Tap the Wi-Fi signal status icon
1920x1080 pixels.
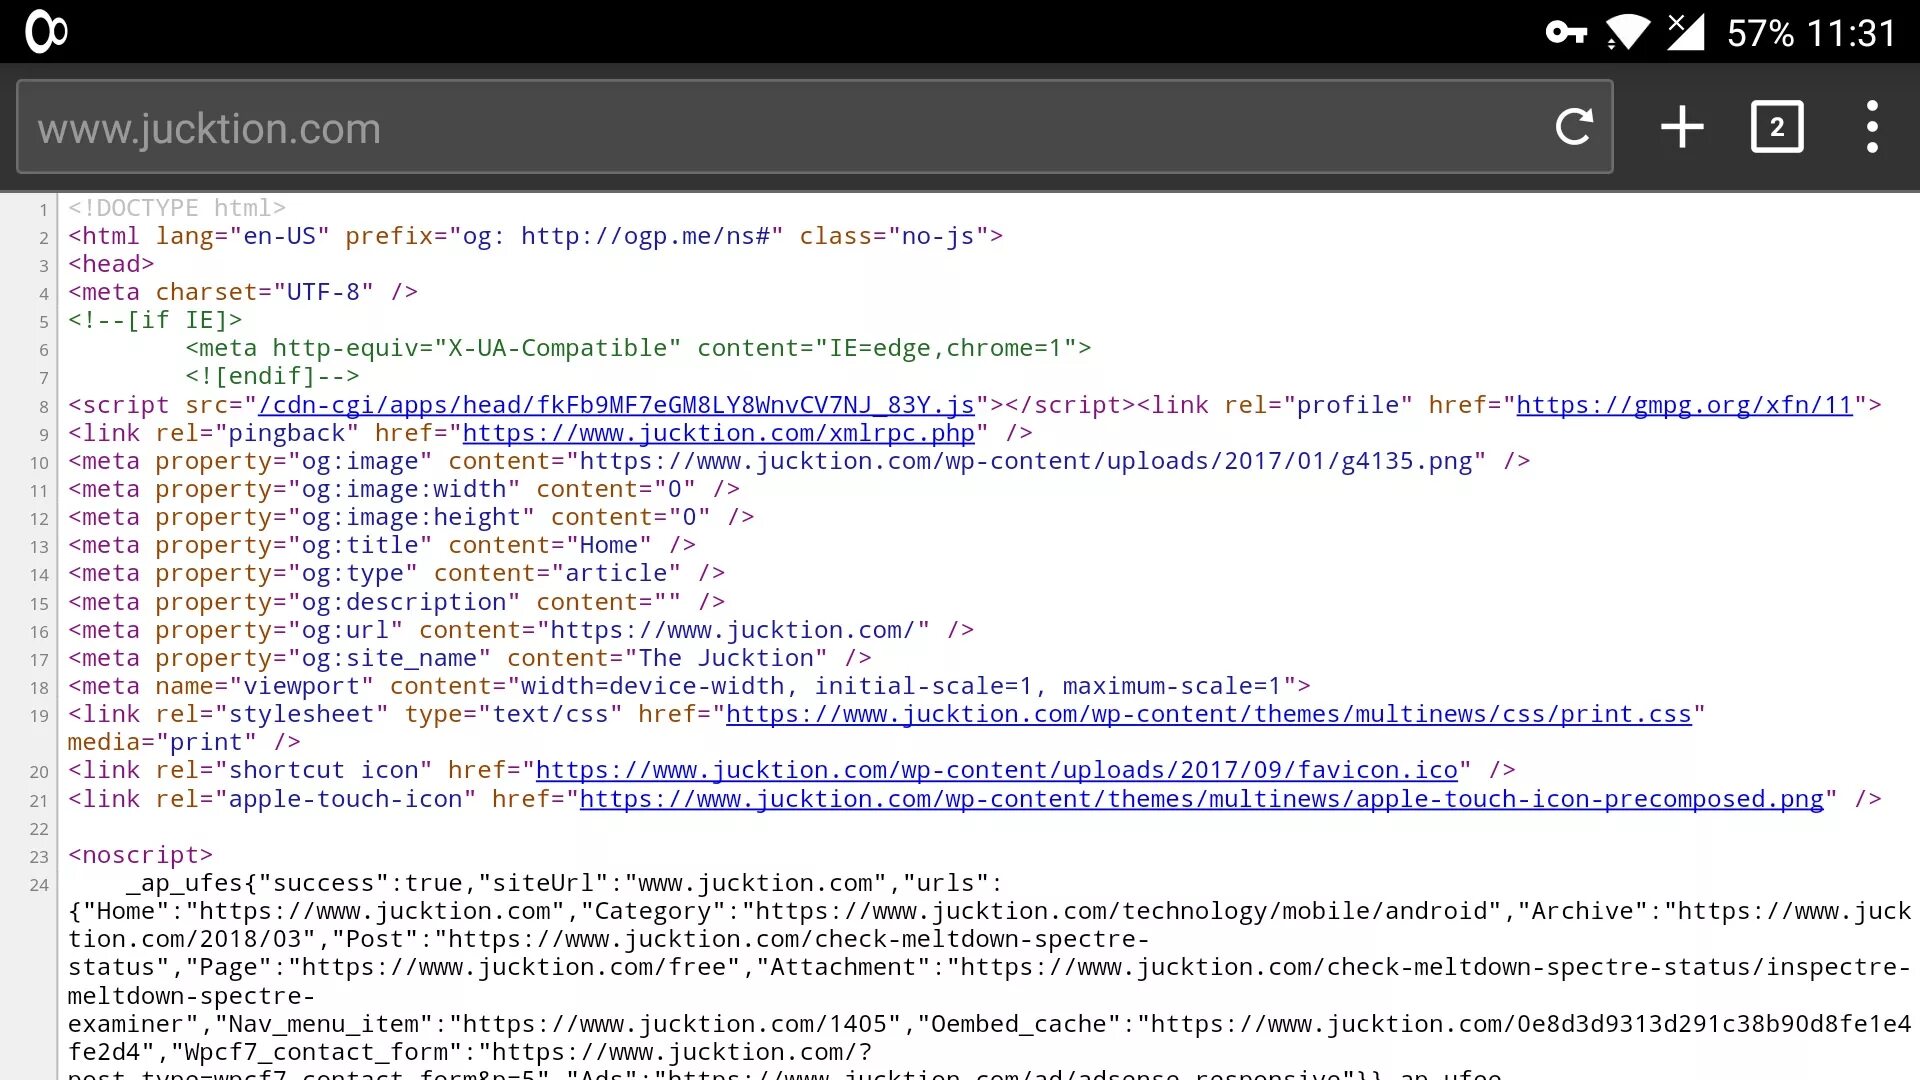[1628, 32]
